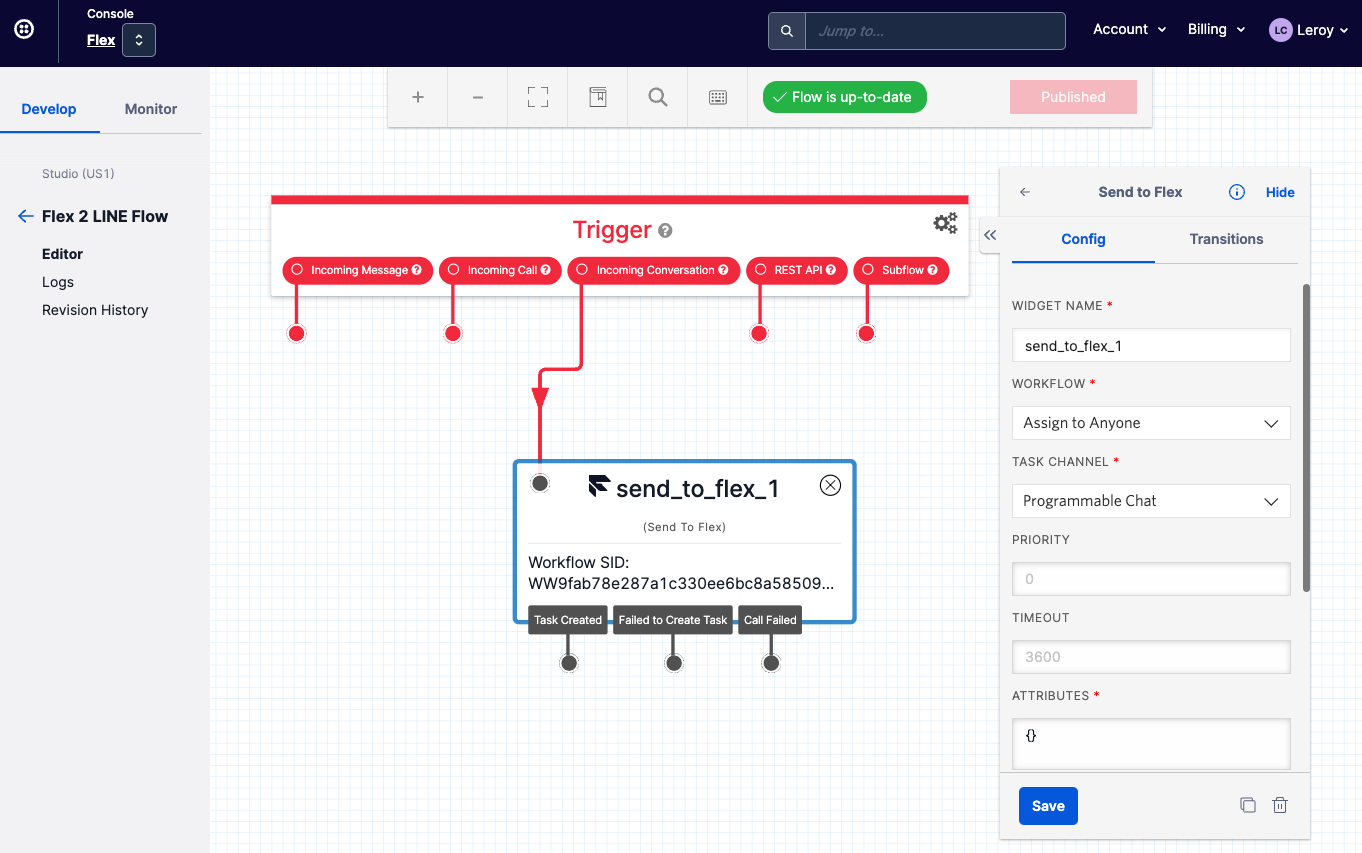
Task: Click the zoom in plus icon
Action: 418,97
